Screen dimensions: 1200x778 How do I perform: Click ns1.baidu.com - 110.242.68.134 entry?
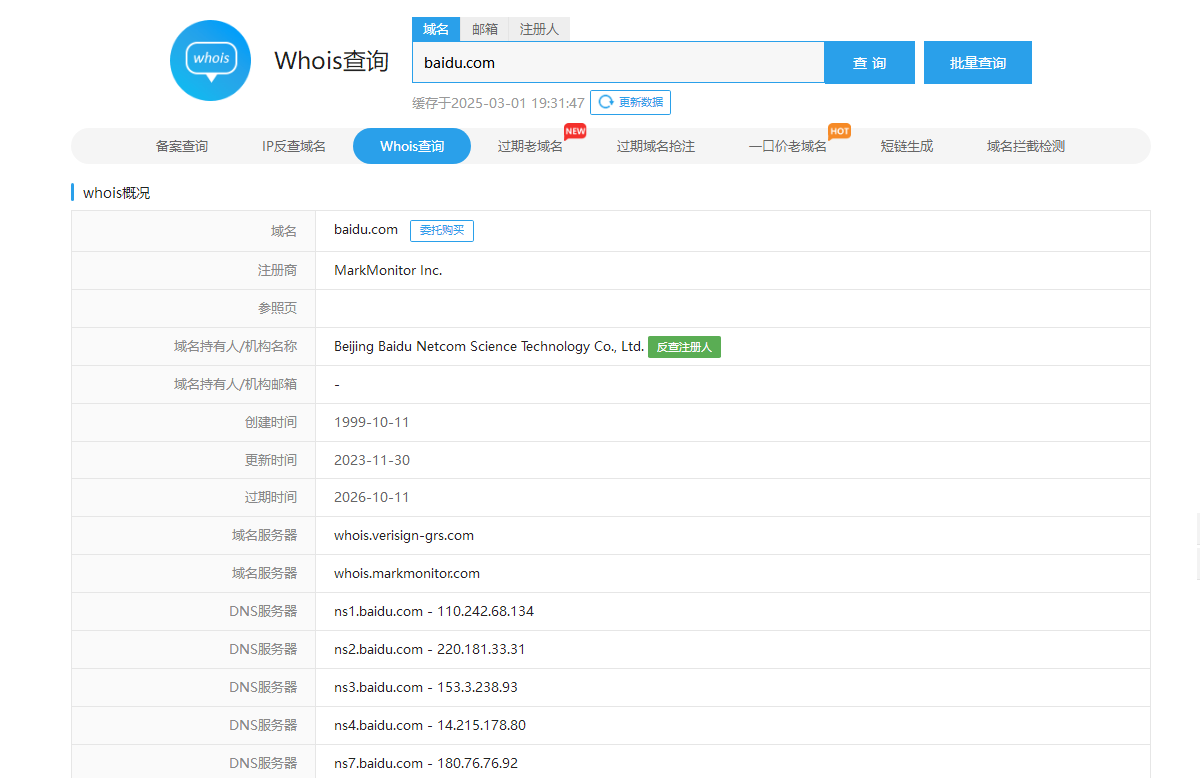tap(434, 611)
